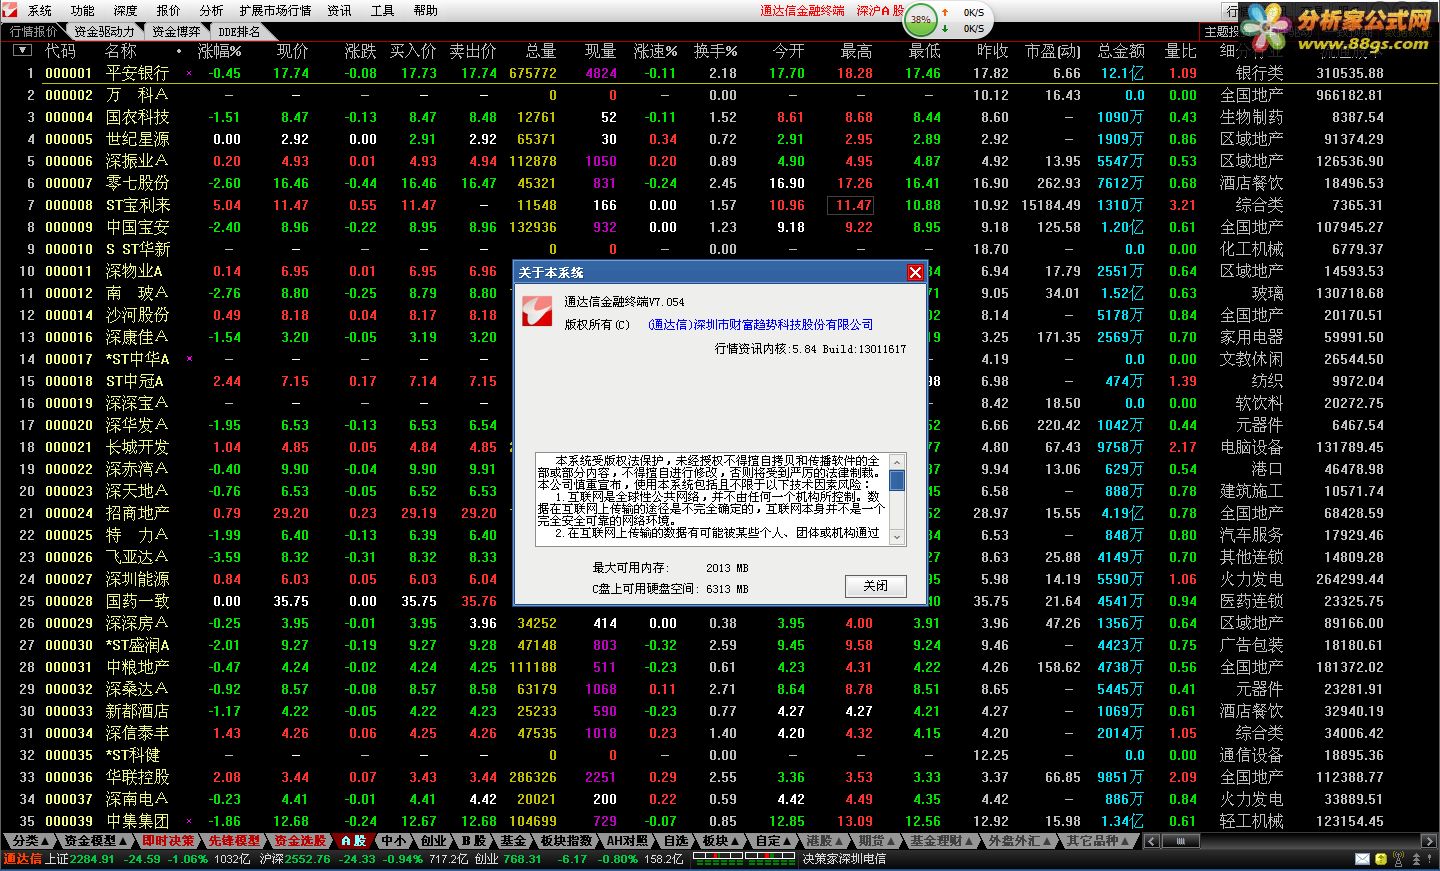The width and height of the screenshot is (1440, 871).
Task: Open the 系统 menu
Action: click(x=40, y=10)
